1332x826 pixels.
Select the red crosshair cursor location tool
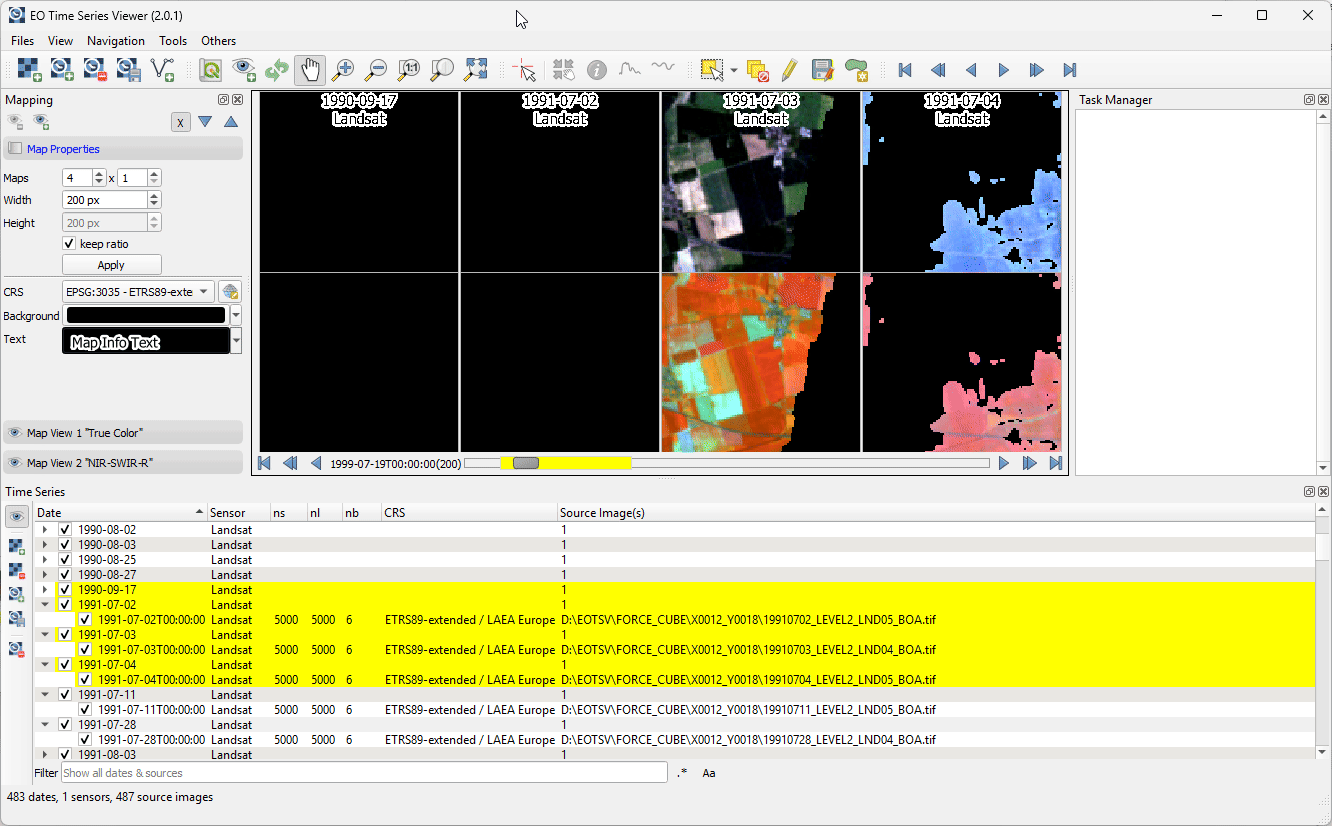coord(524,69)
